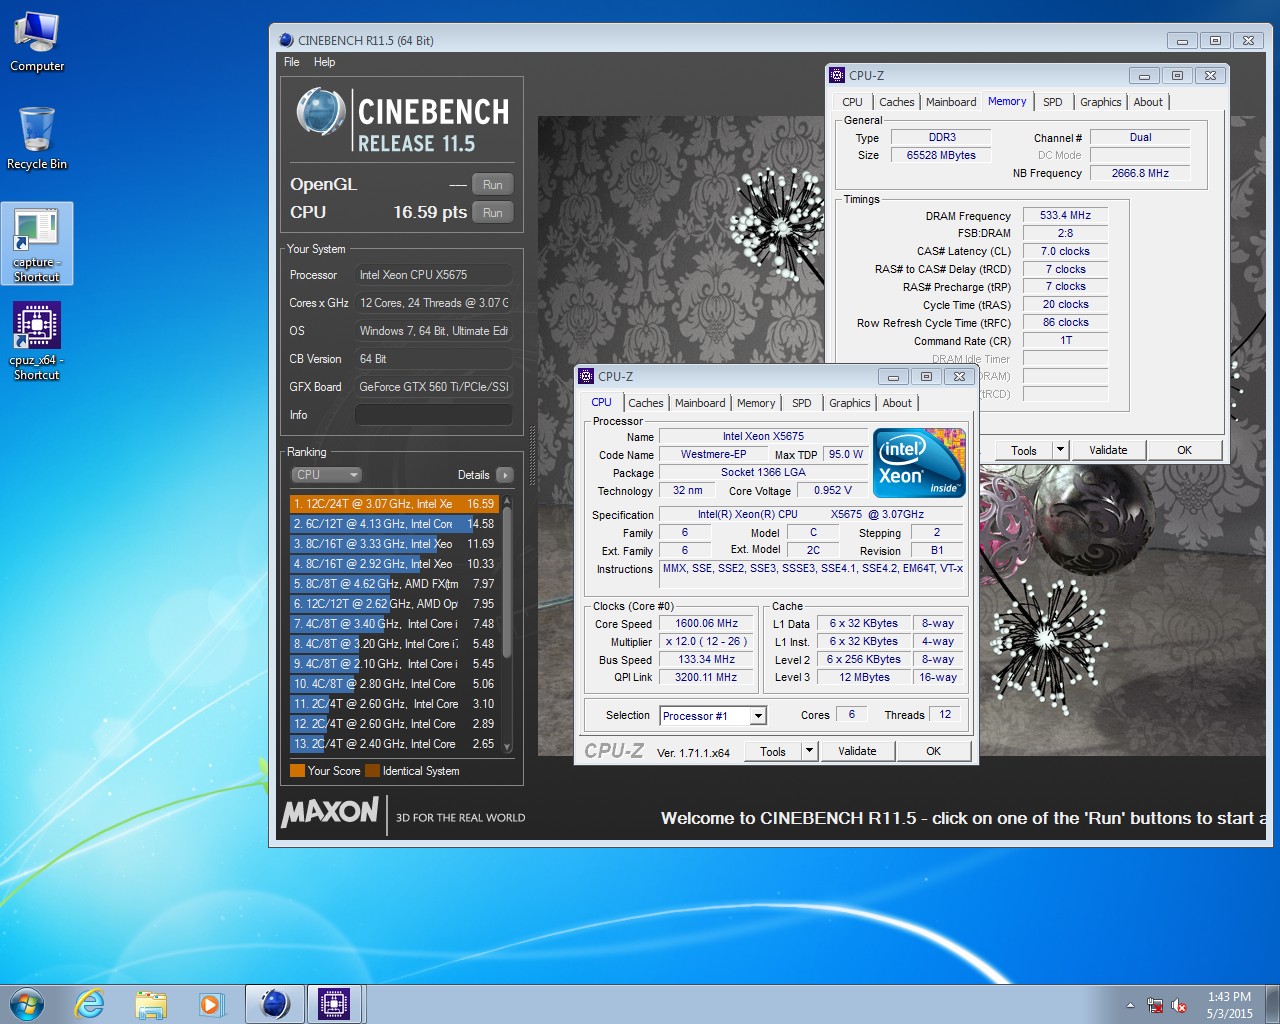Viewport: 1280px width, 1024px height.
Task: Select ranking entry 5 8C/8T @ 4.62 GHz AMD
Action: [394, 584]
